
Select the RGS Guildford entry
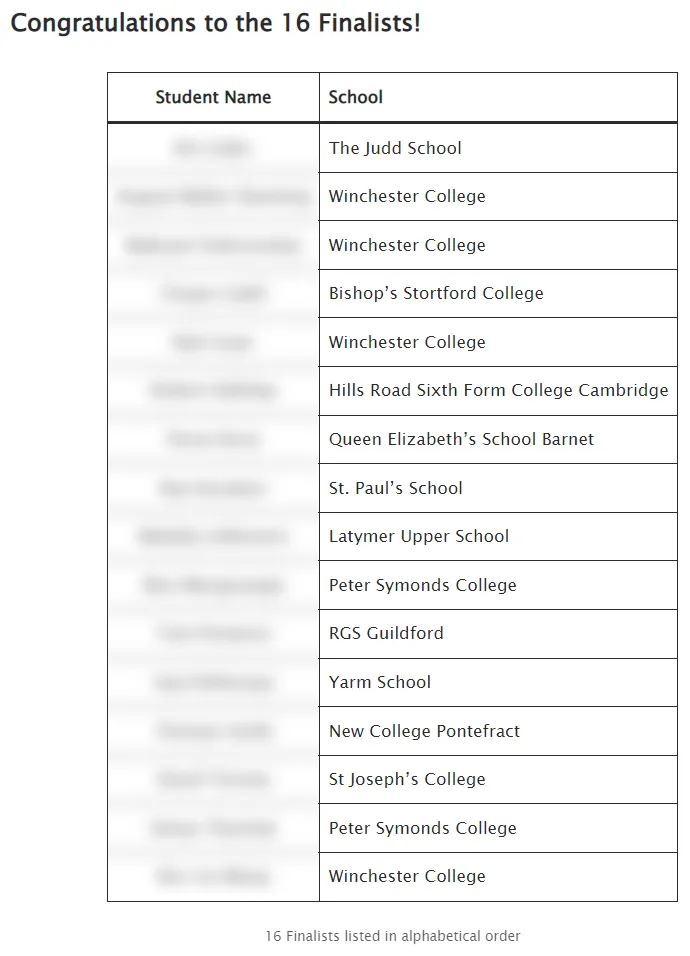coord(386,633)
